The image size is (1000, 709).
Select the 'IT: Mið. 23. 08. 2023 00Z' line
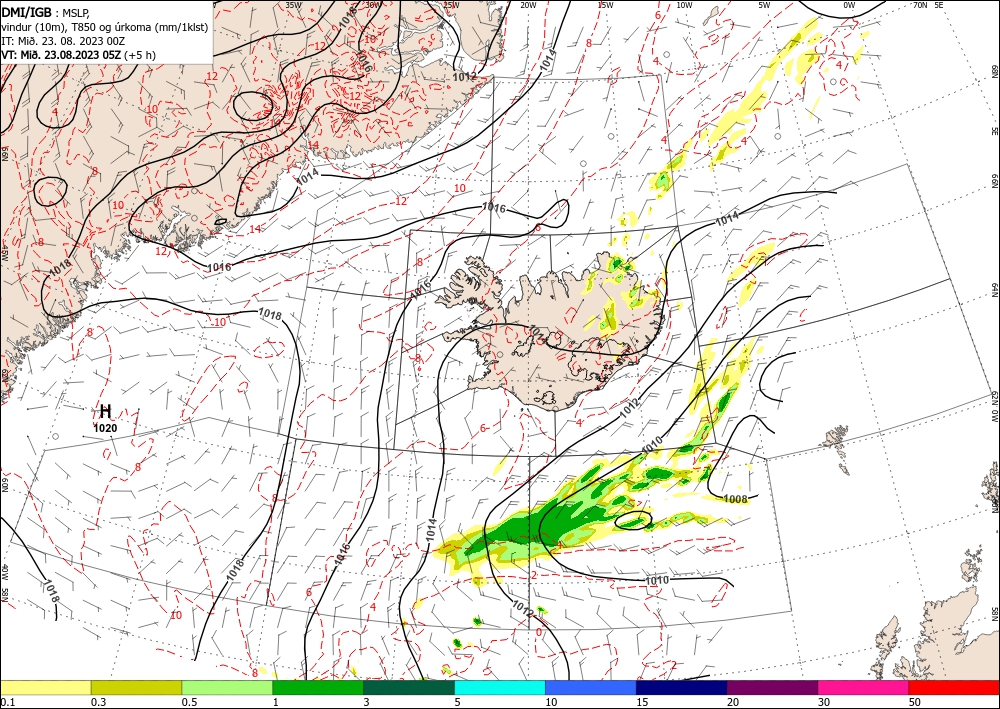(63, 41)
